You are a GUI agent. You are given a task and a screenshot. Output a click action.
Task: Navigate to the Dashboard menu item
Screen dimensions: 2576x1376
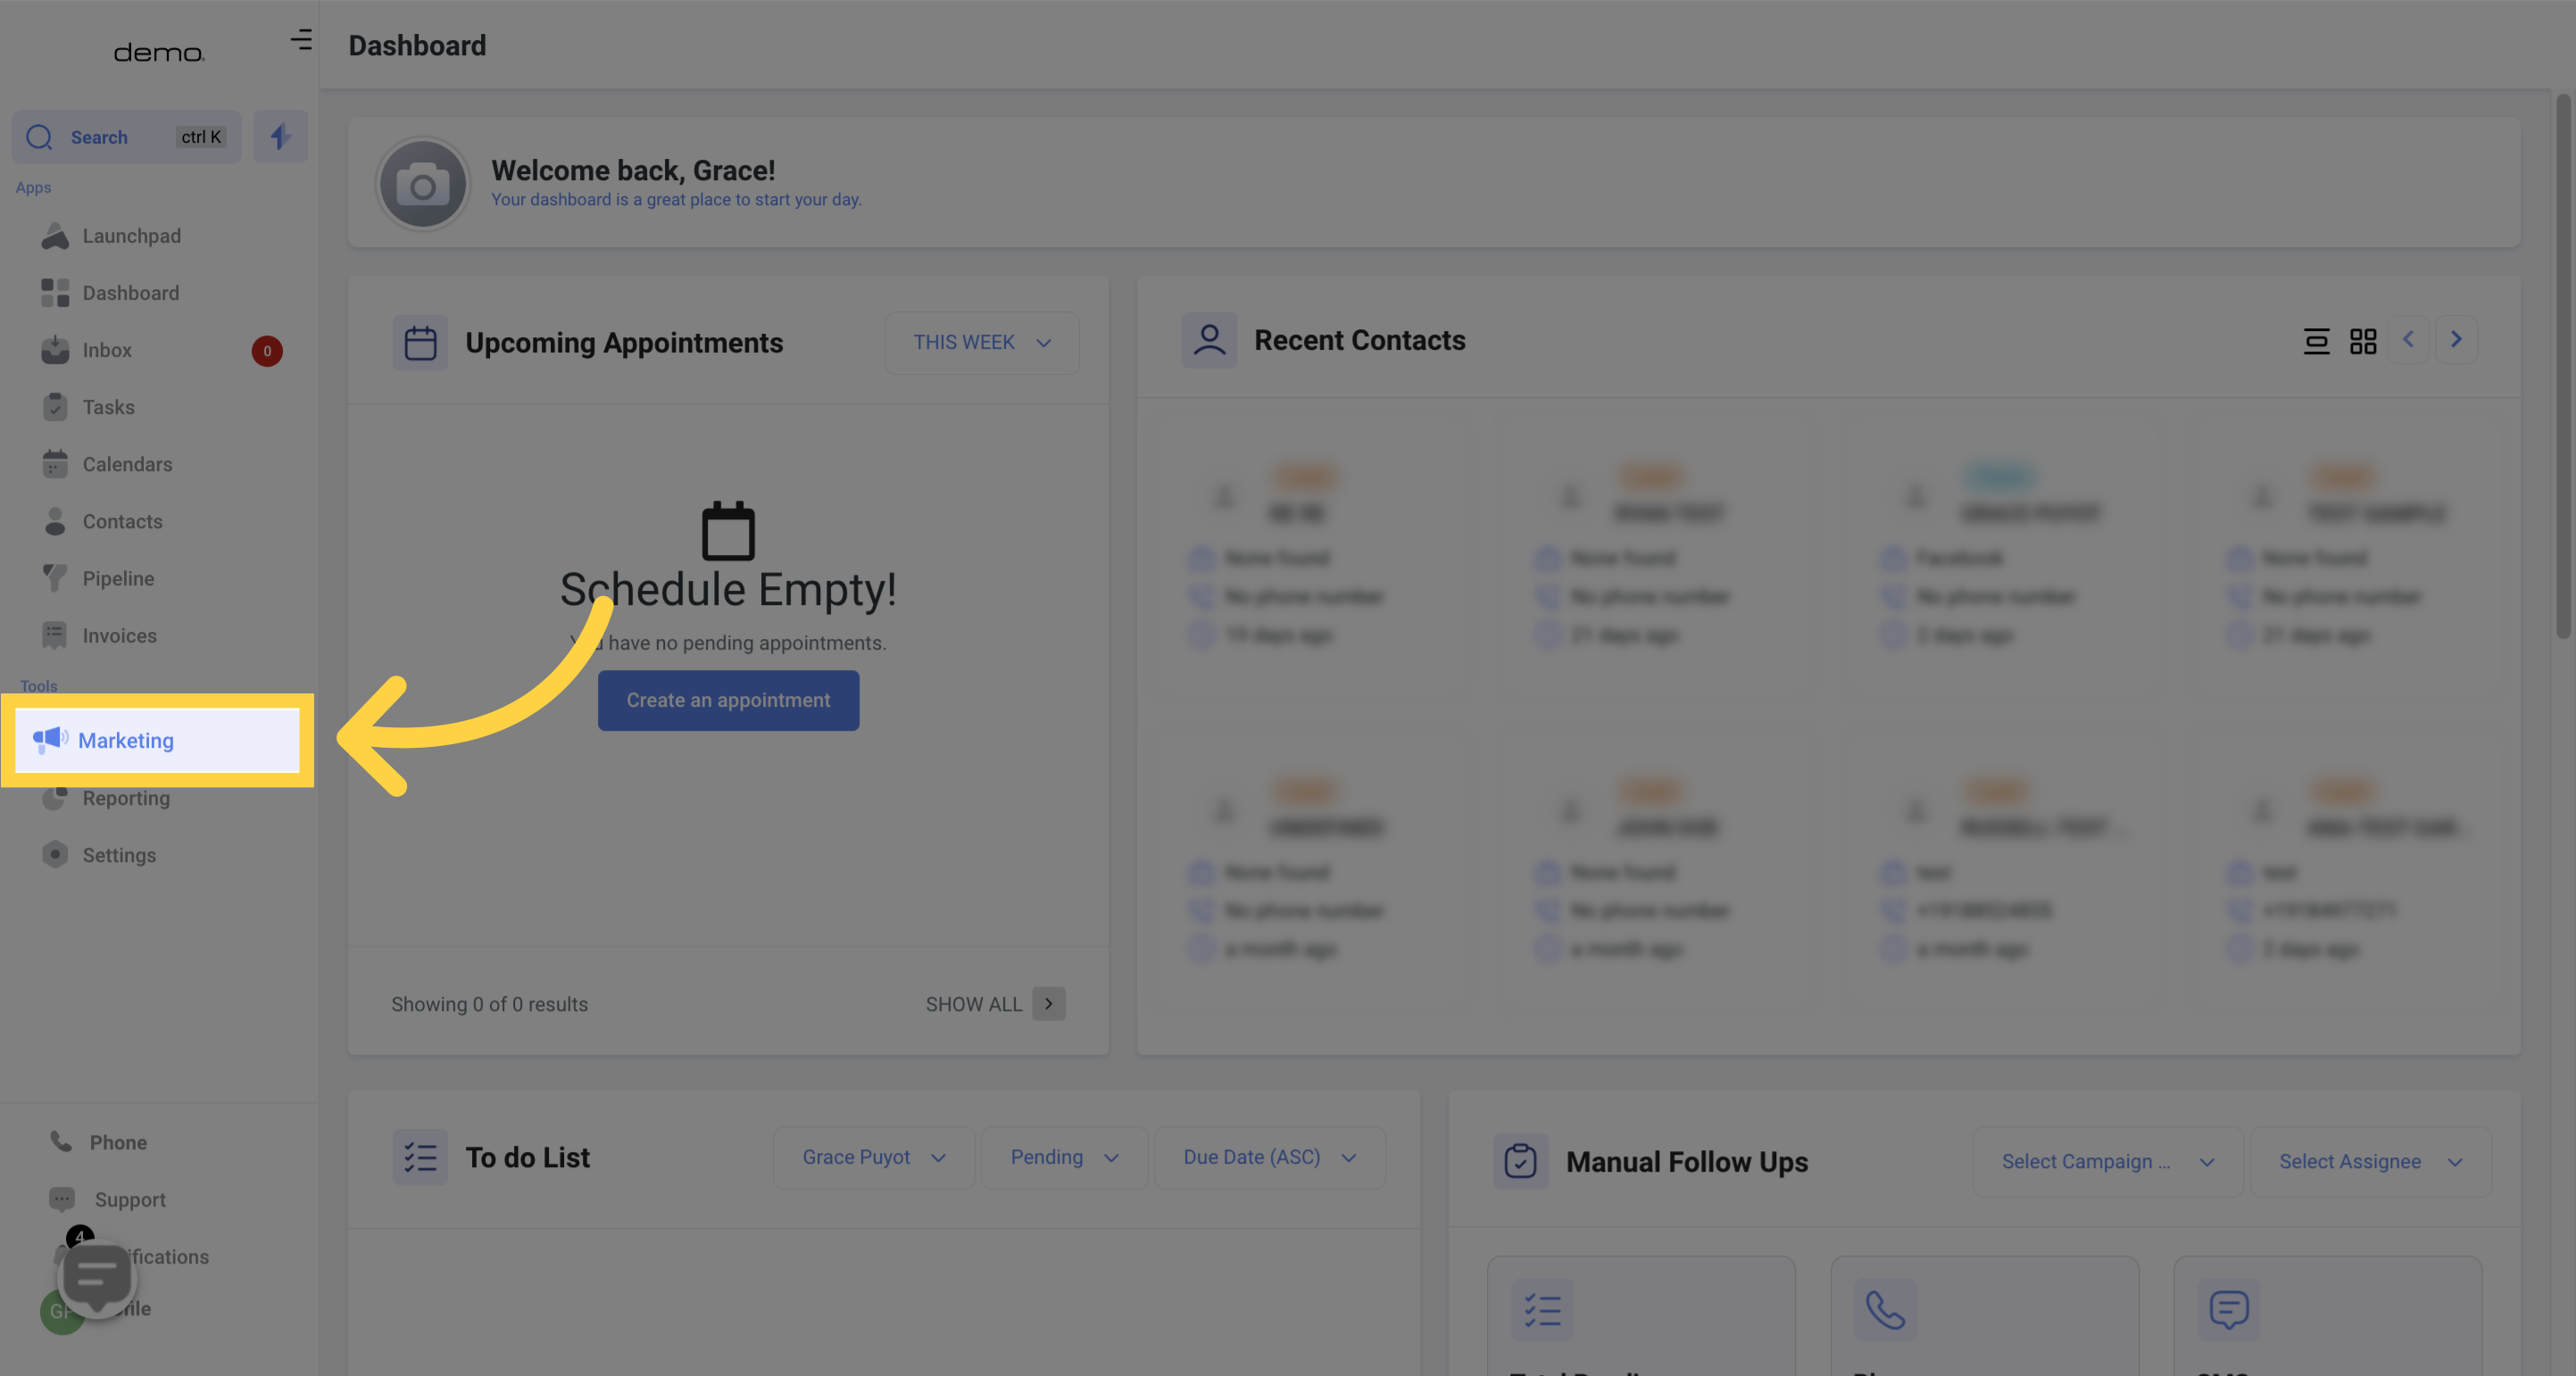133,292
